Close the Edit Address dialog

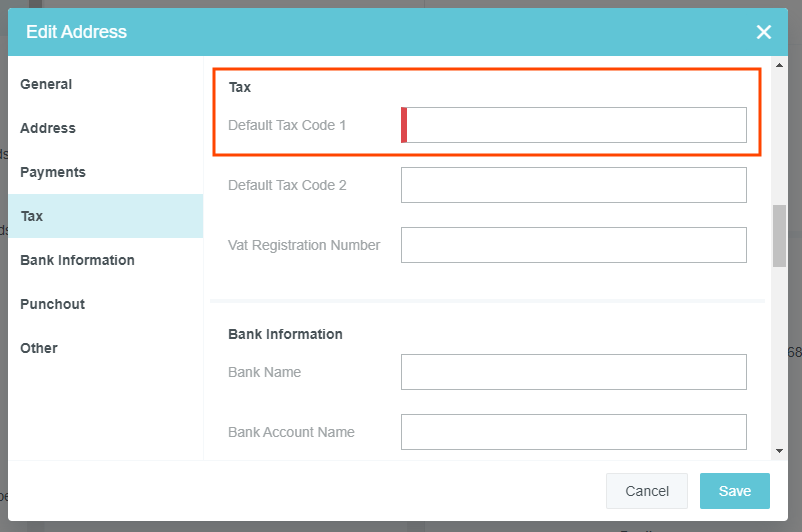[764, 32]
